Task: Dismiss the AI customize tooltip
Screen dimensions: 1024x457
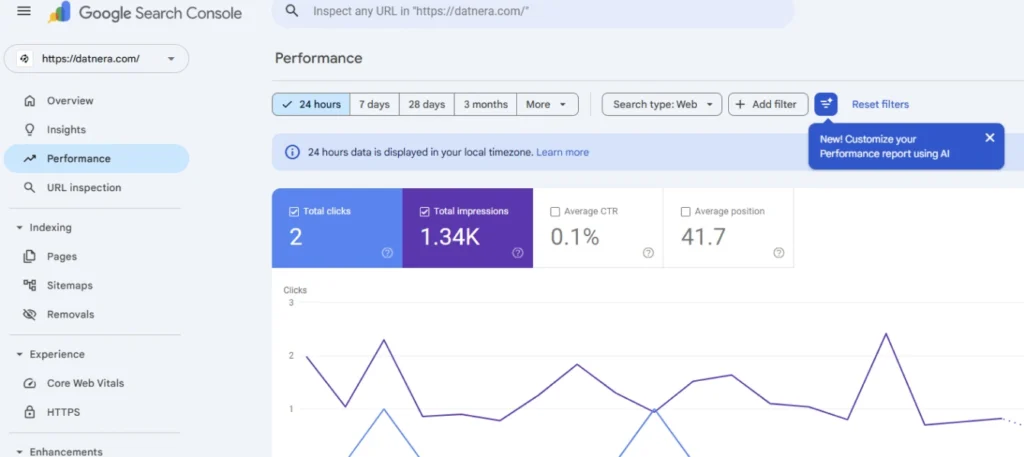Action: click(x=989, y=138)
